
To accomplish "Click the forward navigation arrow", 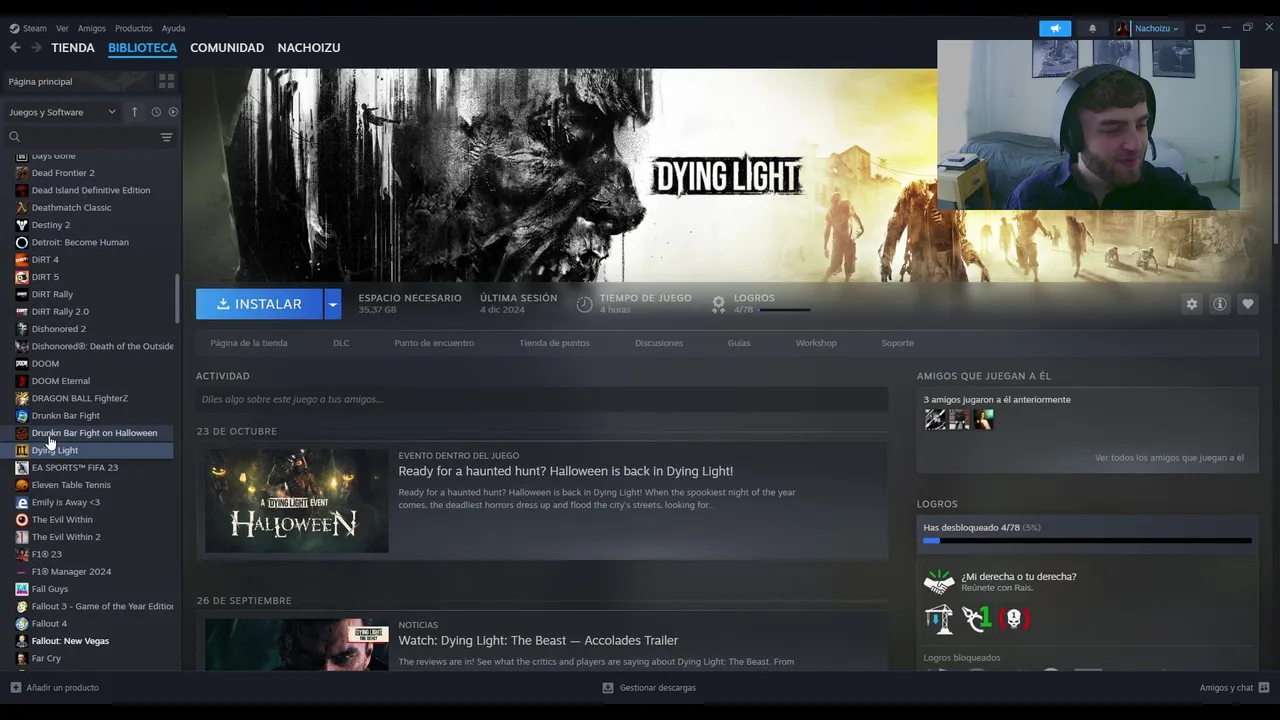I will 36,47.
